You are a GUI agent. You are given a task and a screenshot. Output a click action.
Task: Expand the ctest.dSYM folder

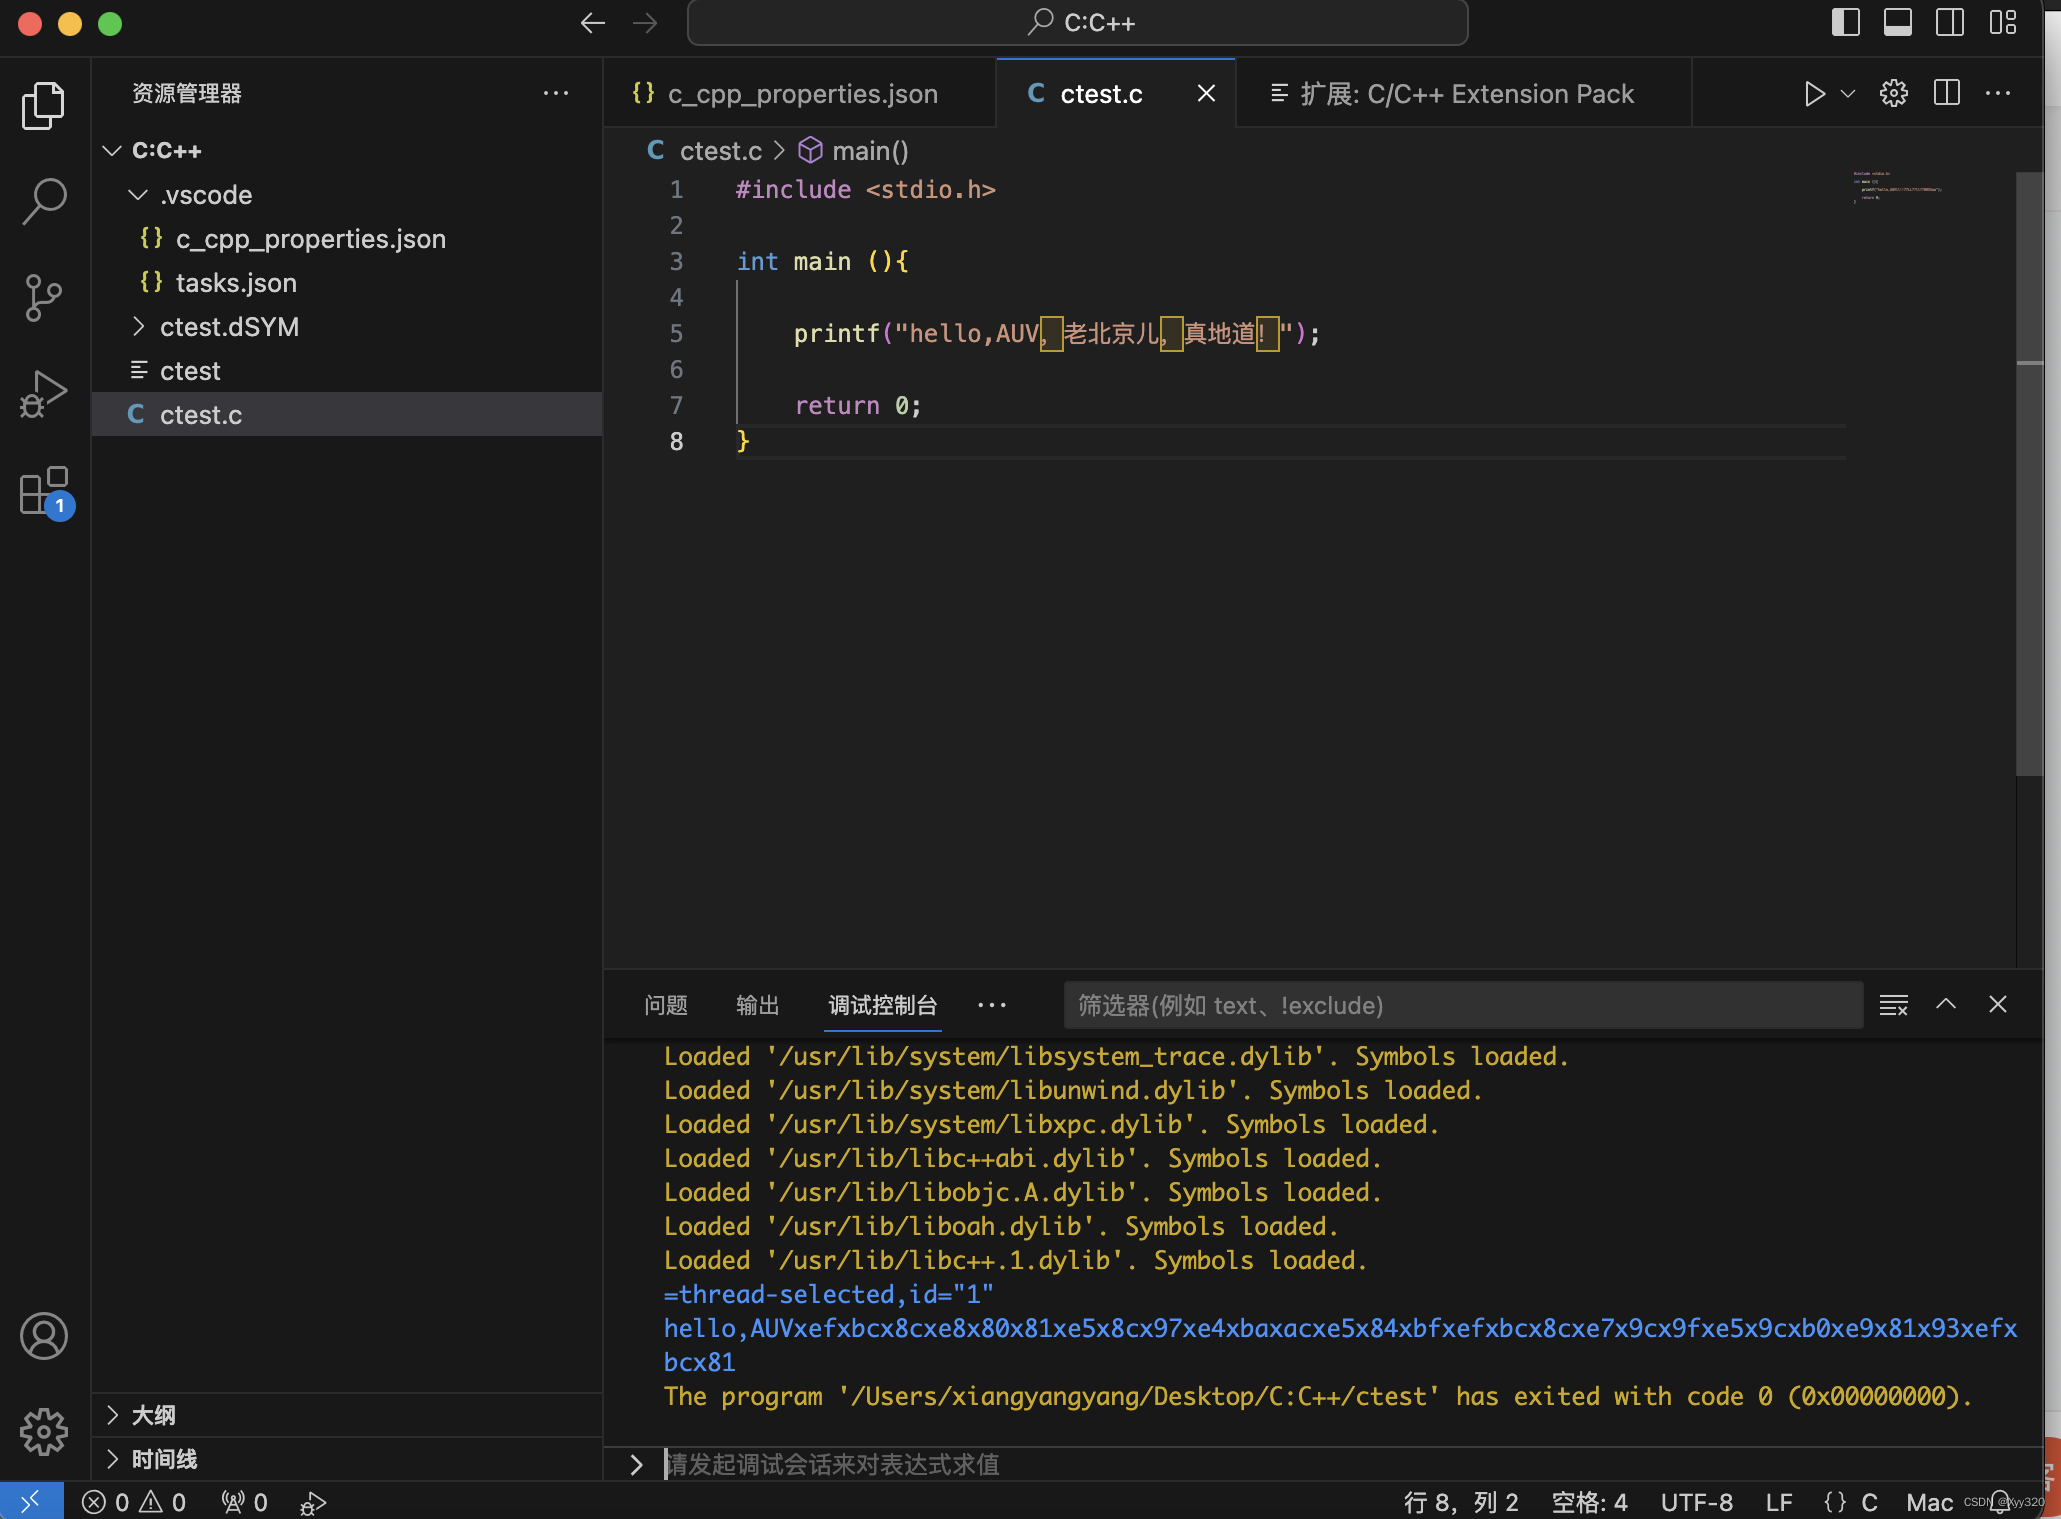click(139, 326)
